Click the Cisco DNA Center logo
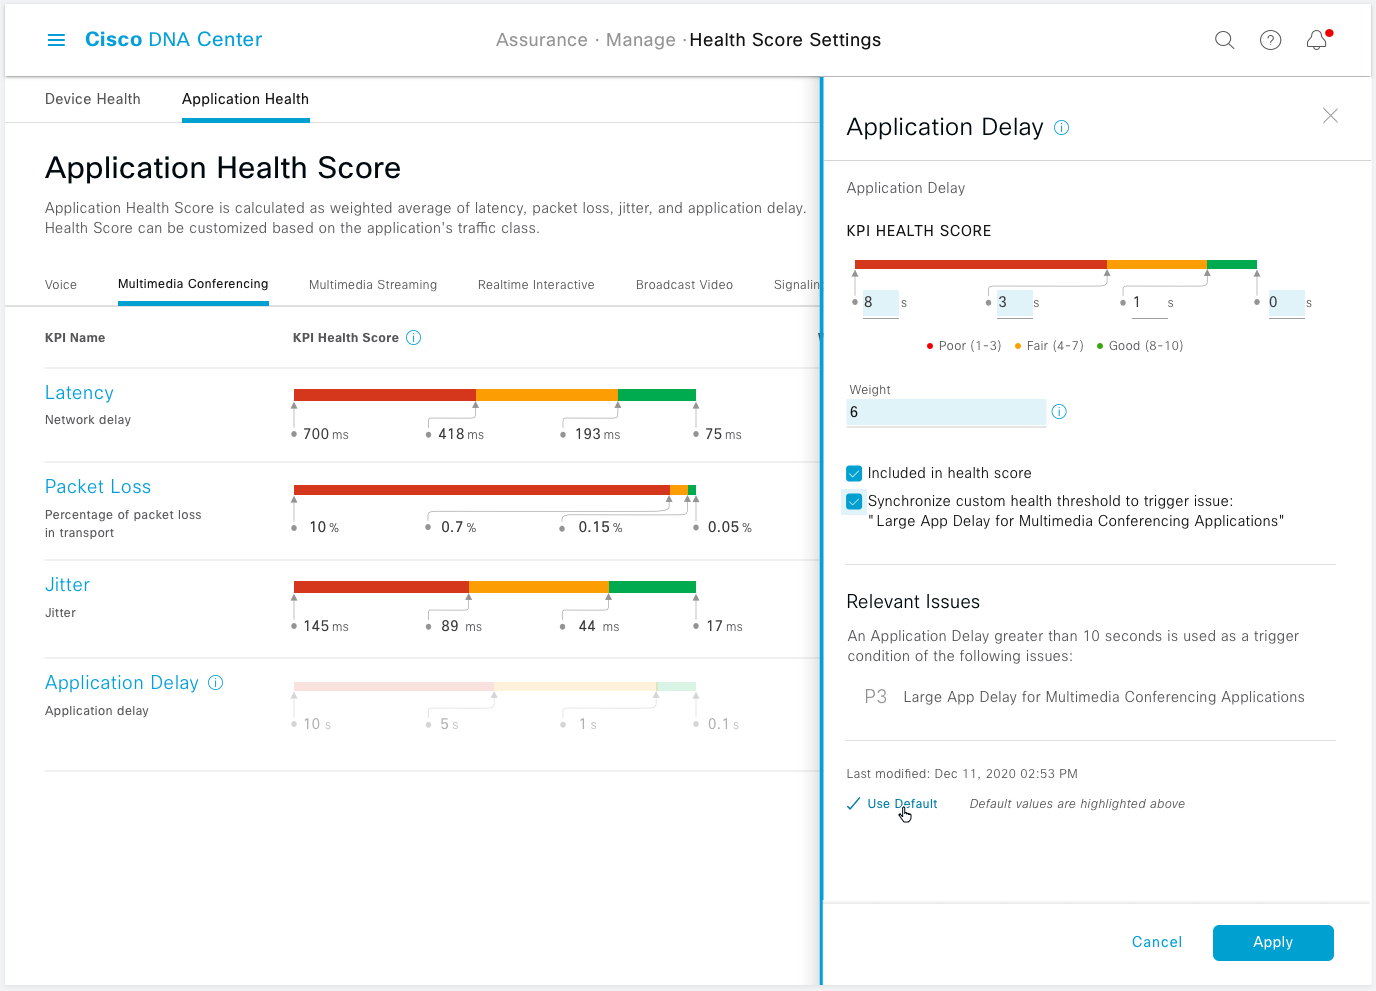Image resolution: width=1376 pixels, height=991 pixels. (x=173, y=40)
